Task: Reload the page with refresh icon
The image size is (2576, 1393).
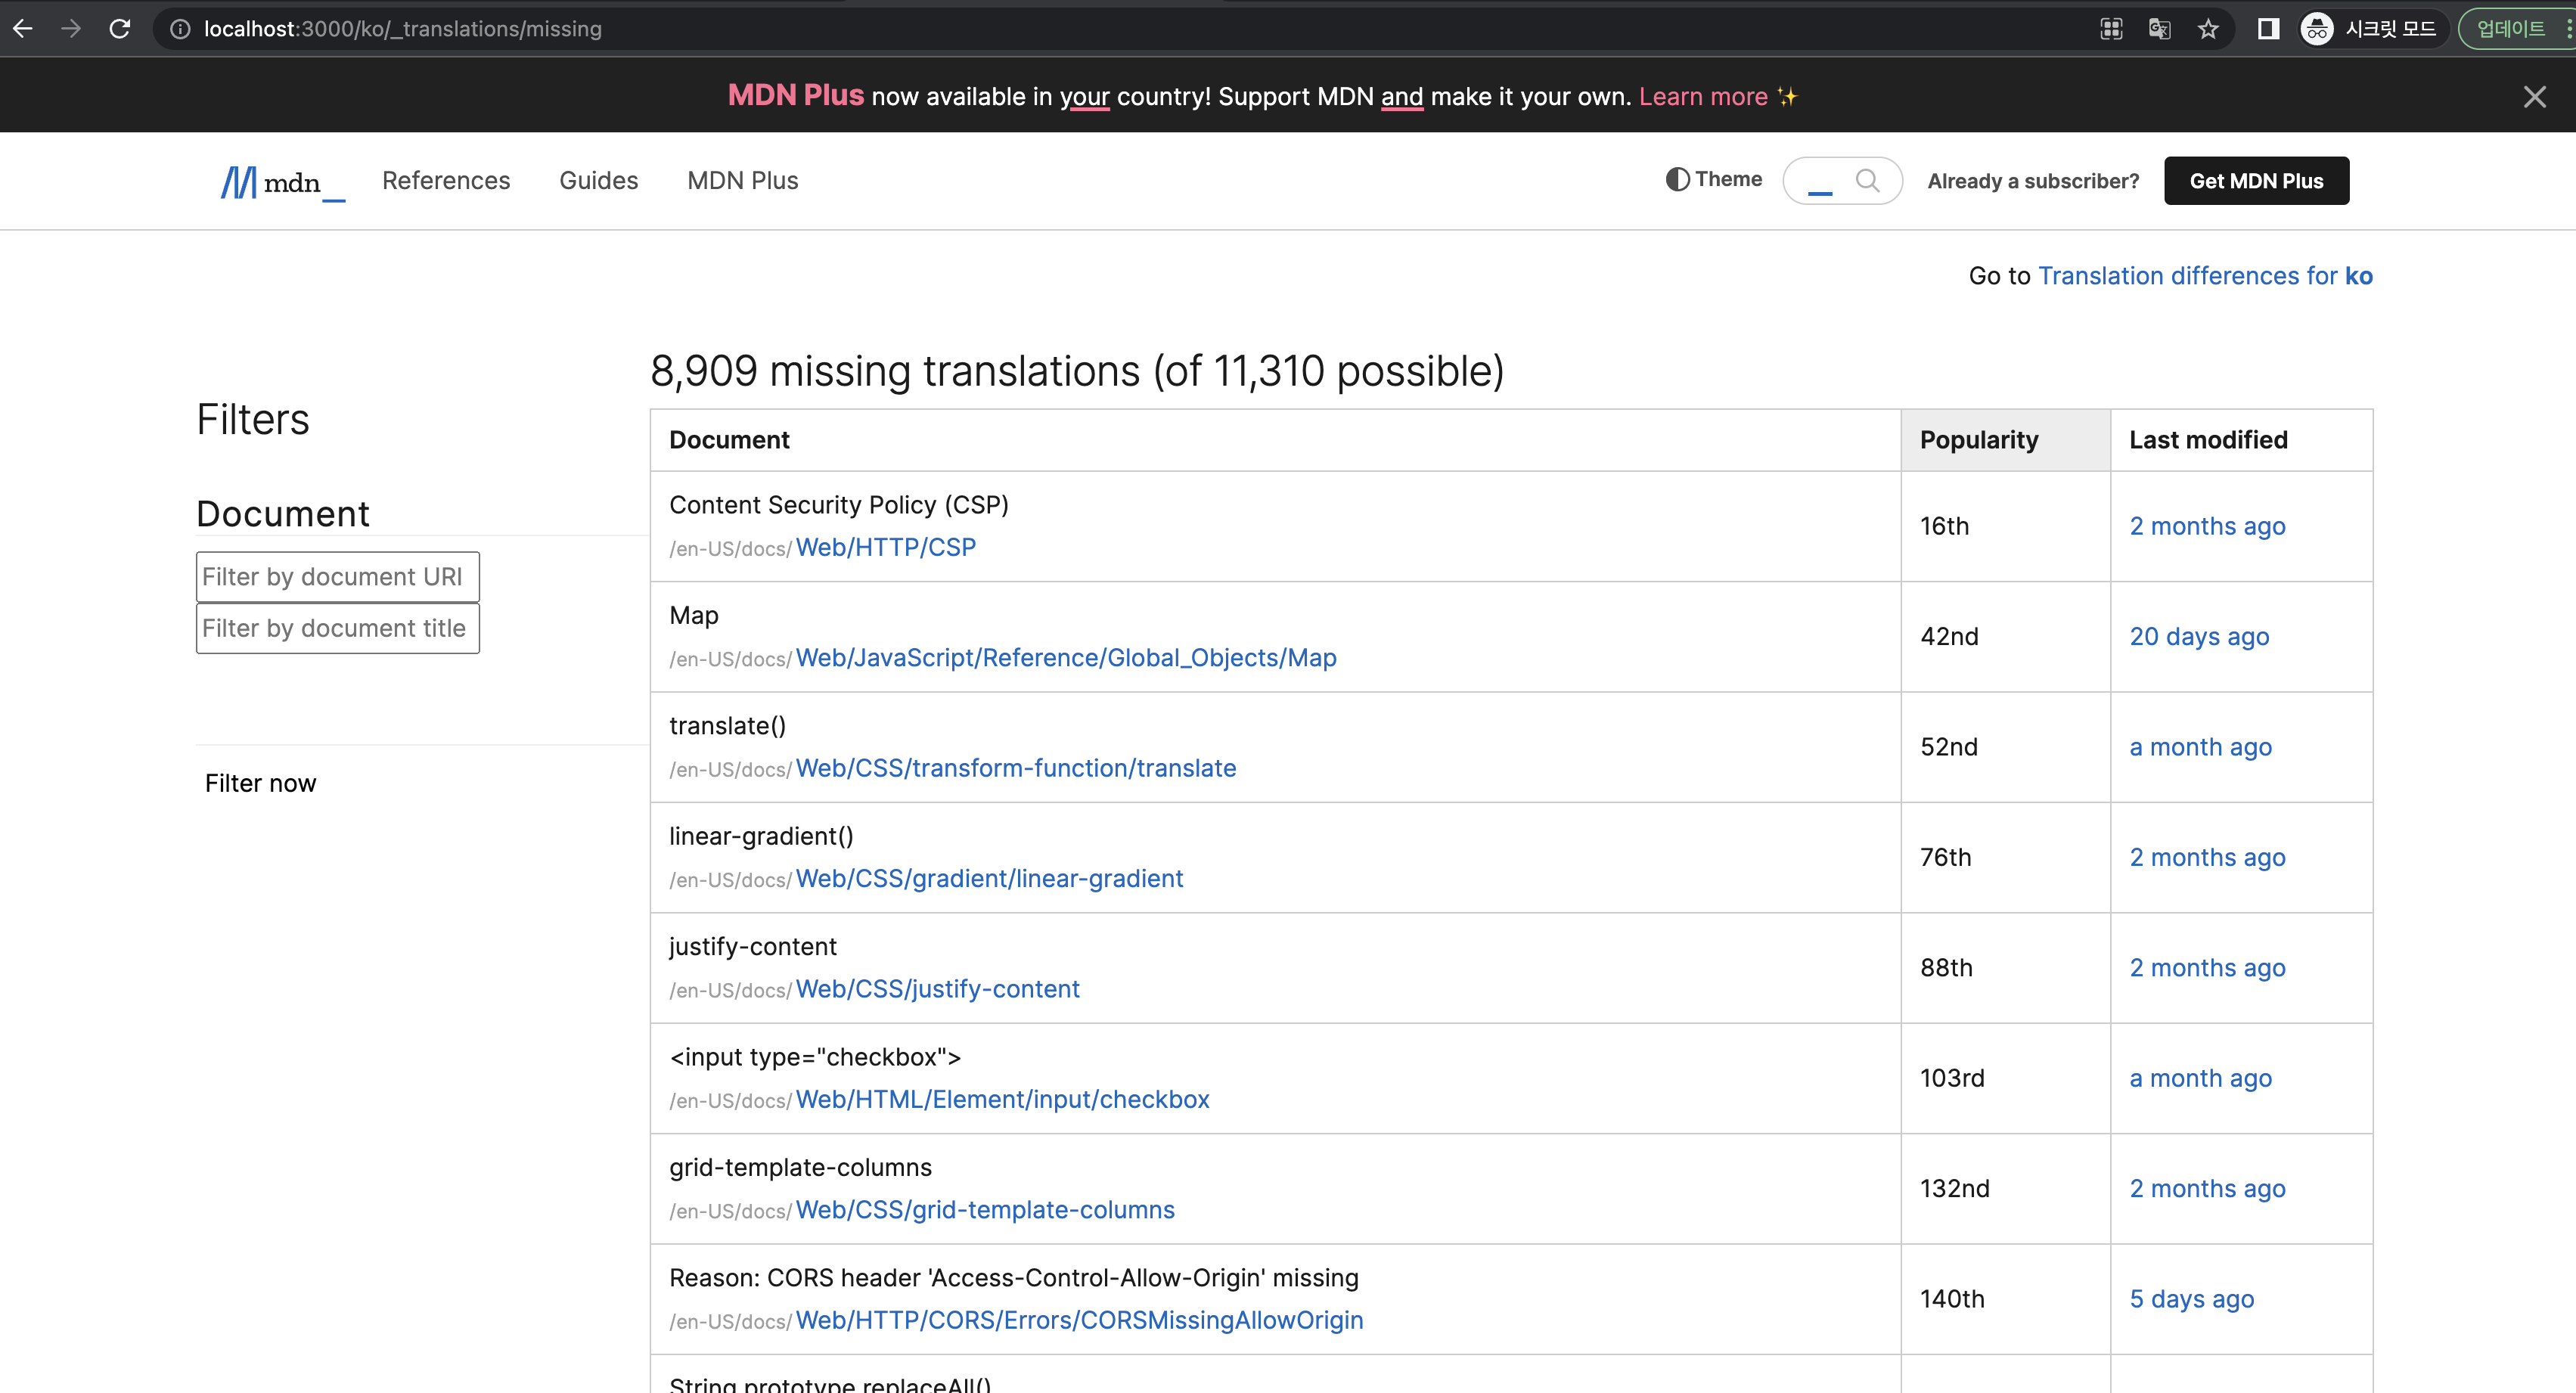Action: (120, 29)
